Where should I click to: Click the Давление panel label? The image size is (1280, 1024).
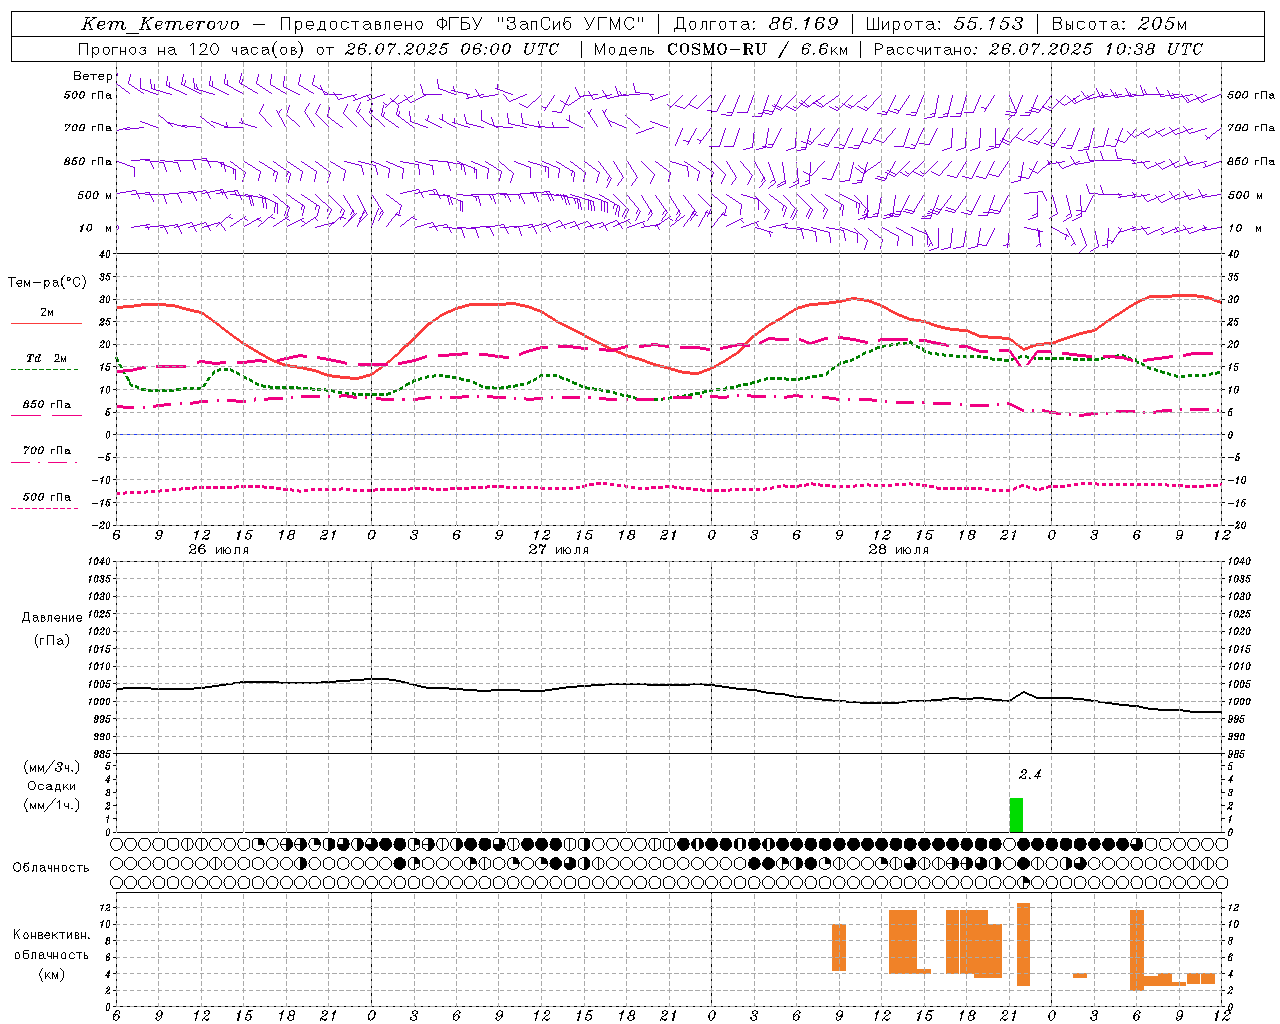pyautogui.click(x=52, y=618)
